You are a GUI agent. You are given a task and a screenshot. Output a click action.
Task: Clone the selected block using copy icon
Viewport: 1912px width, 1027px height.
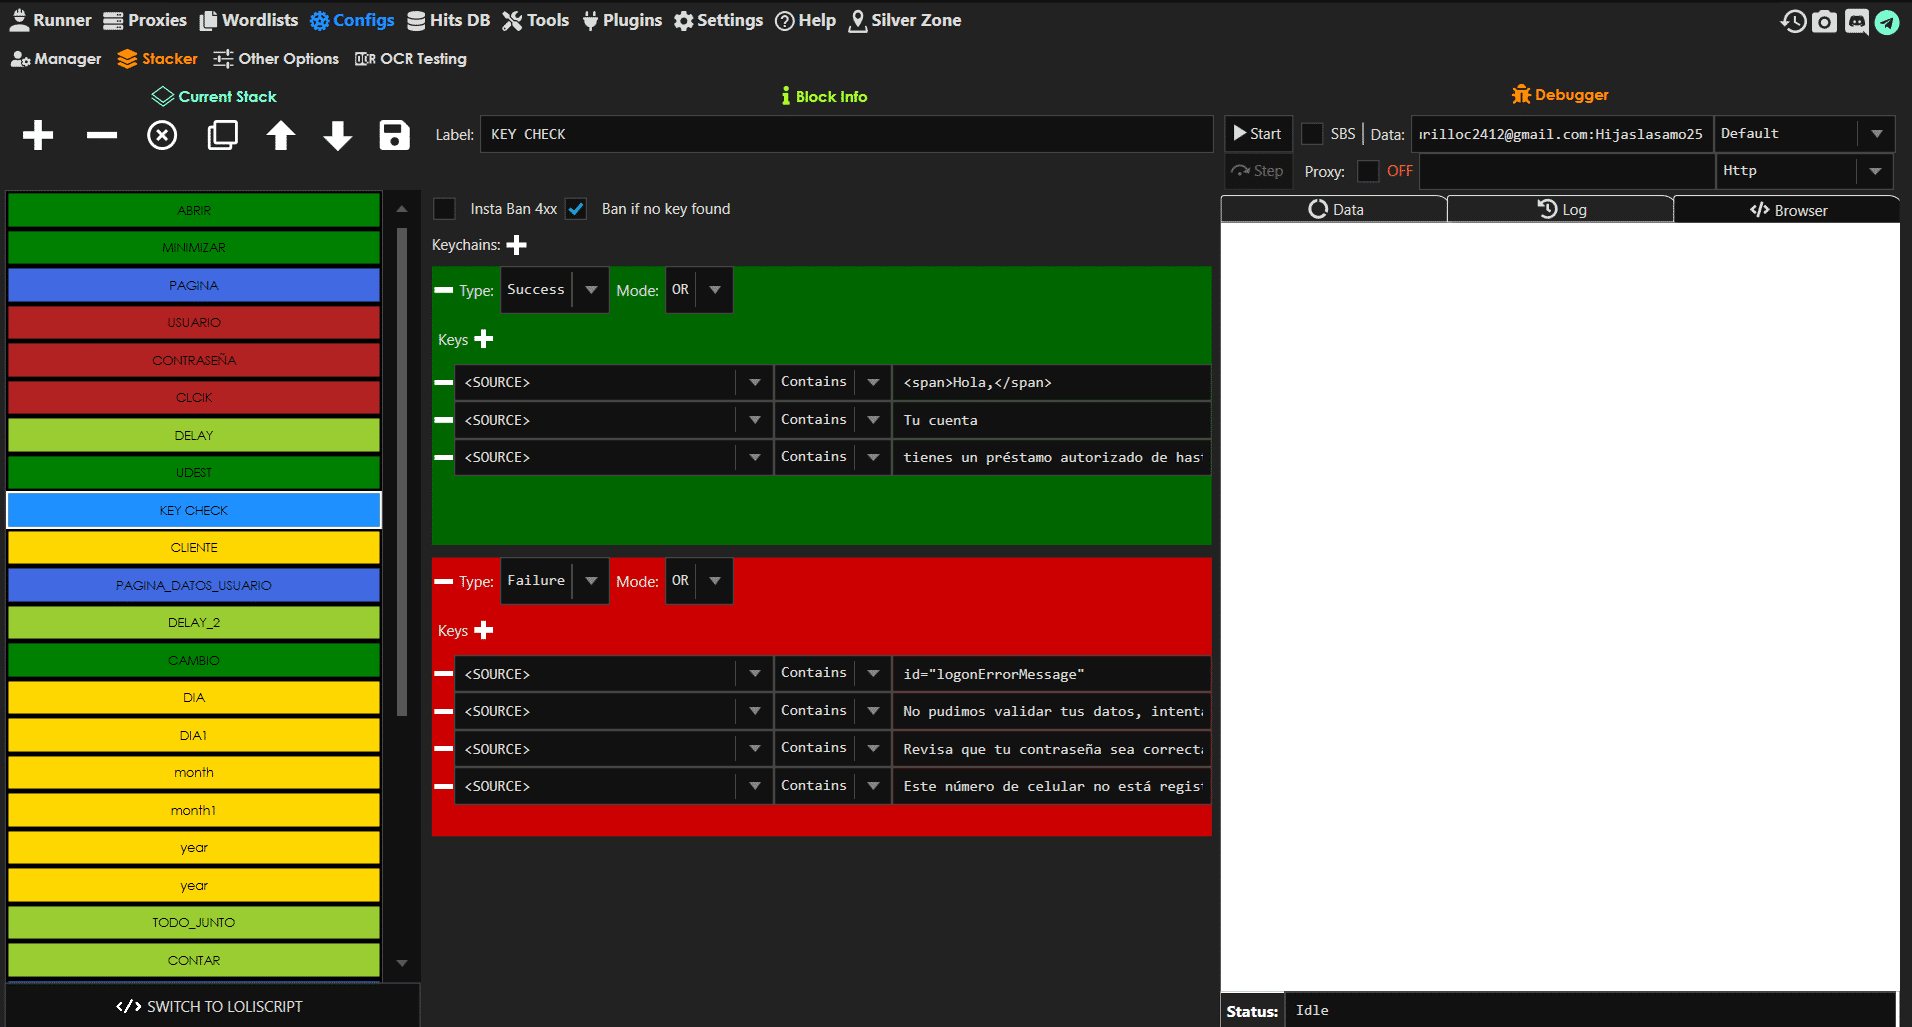point(222,135)
